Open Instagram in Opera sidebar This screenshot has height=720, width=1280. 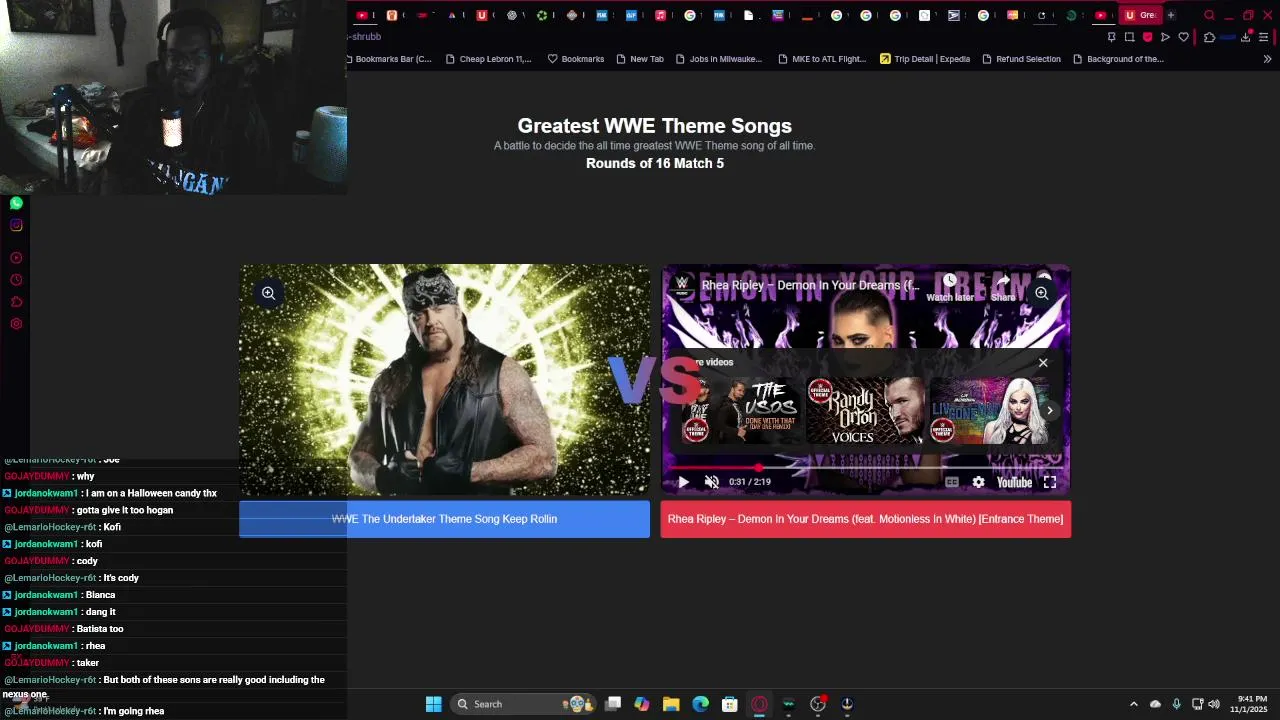click(x=16, y=225)
